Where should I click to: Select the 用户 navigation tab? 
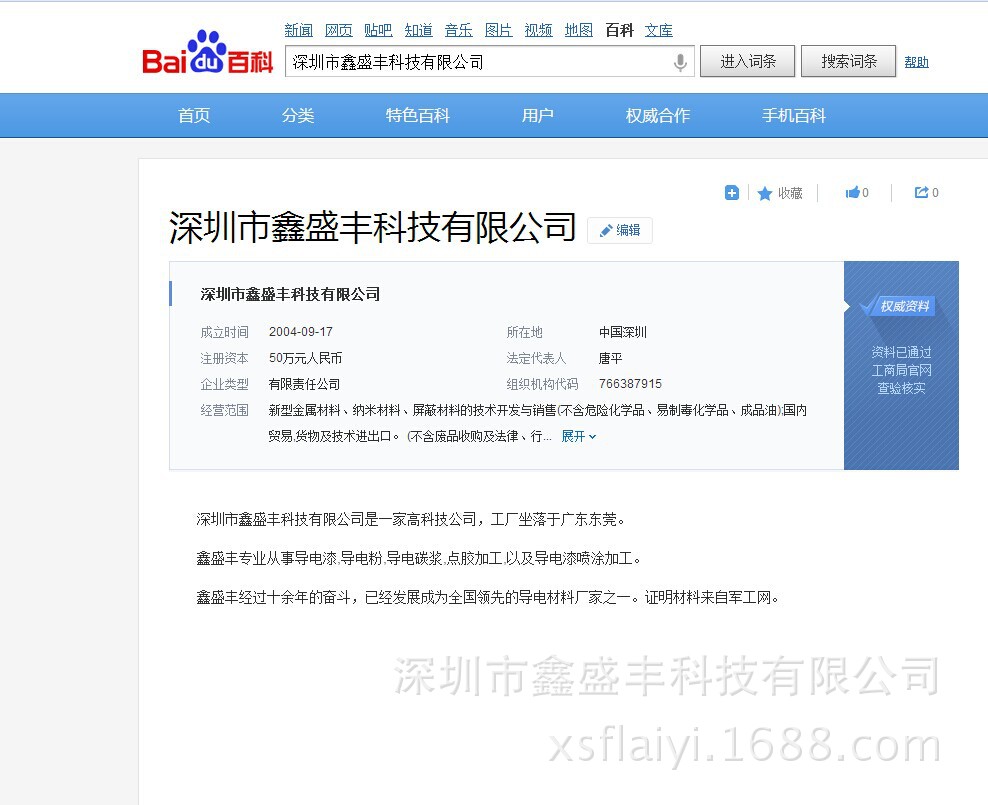pos(538,116)
